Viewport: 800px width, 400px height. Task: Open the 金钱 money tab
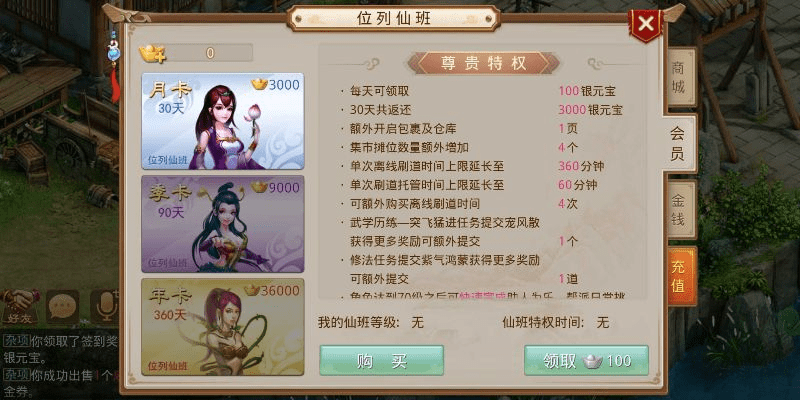681,210
